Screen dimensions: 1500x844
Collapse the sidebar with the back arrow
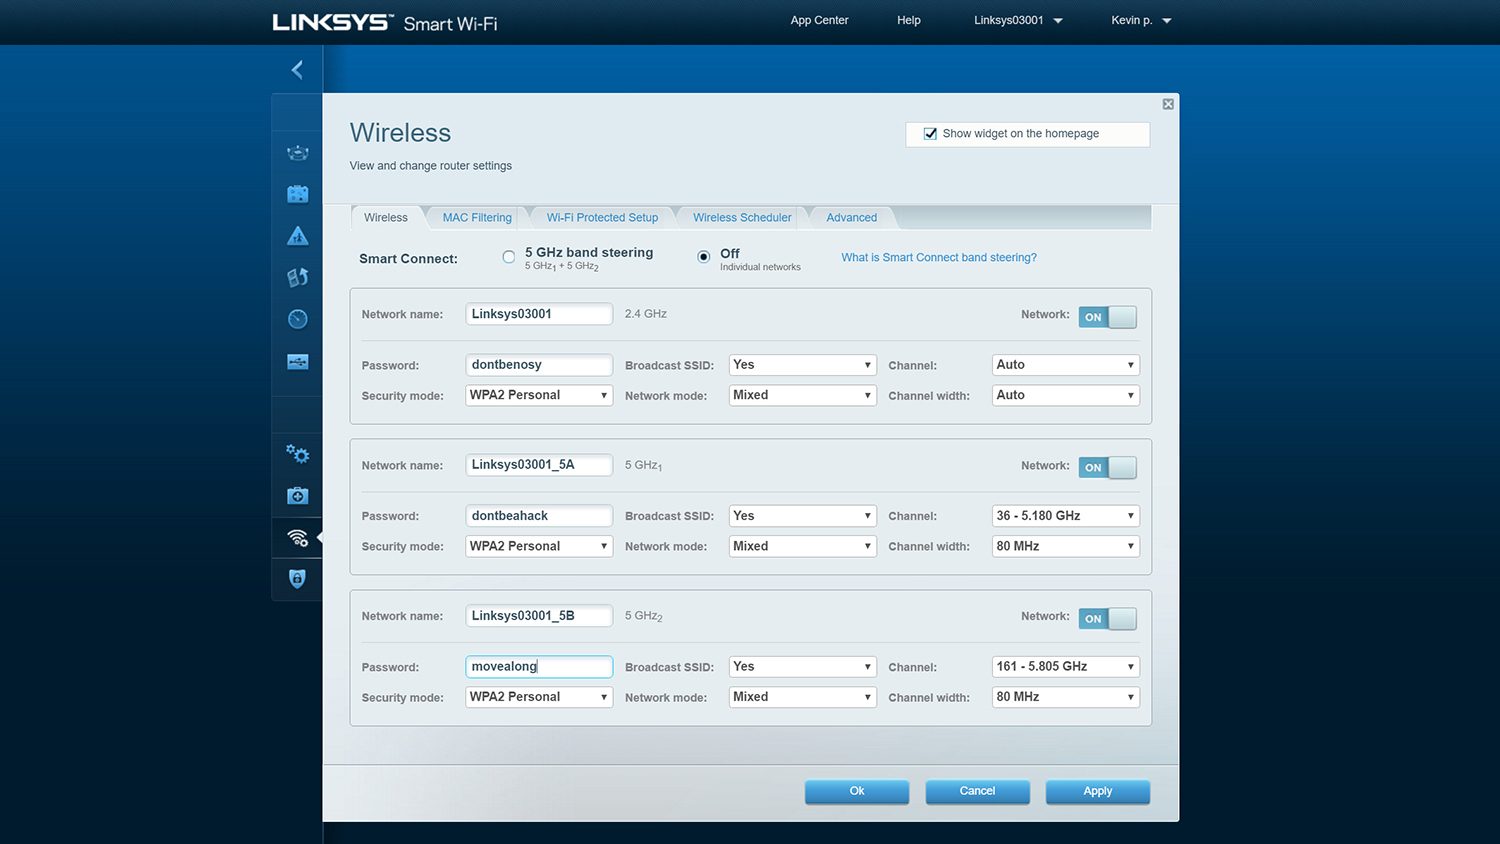(297, 69)
